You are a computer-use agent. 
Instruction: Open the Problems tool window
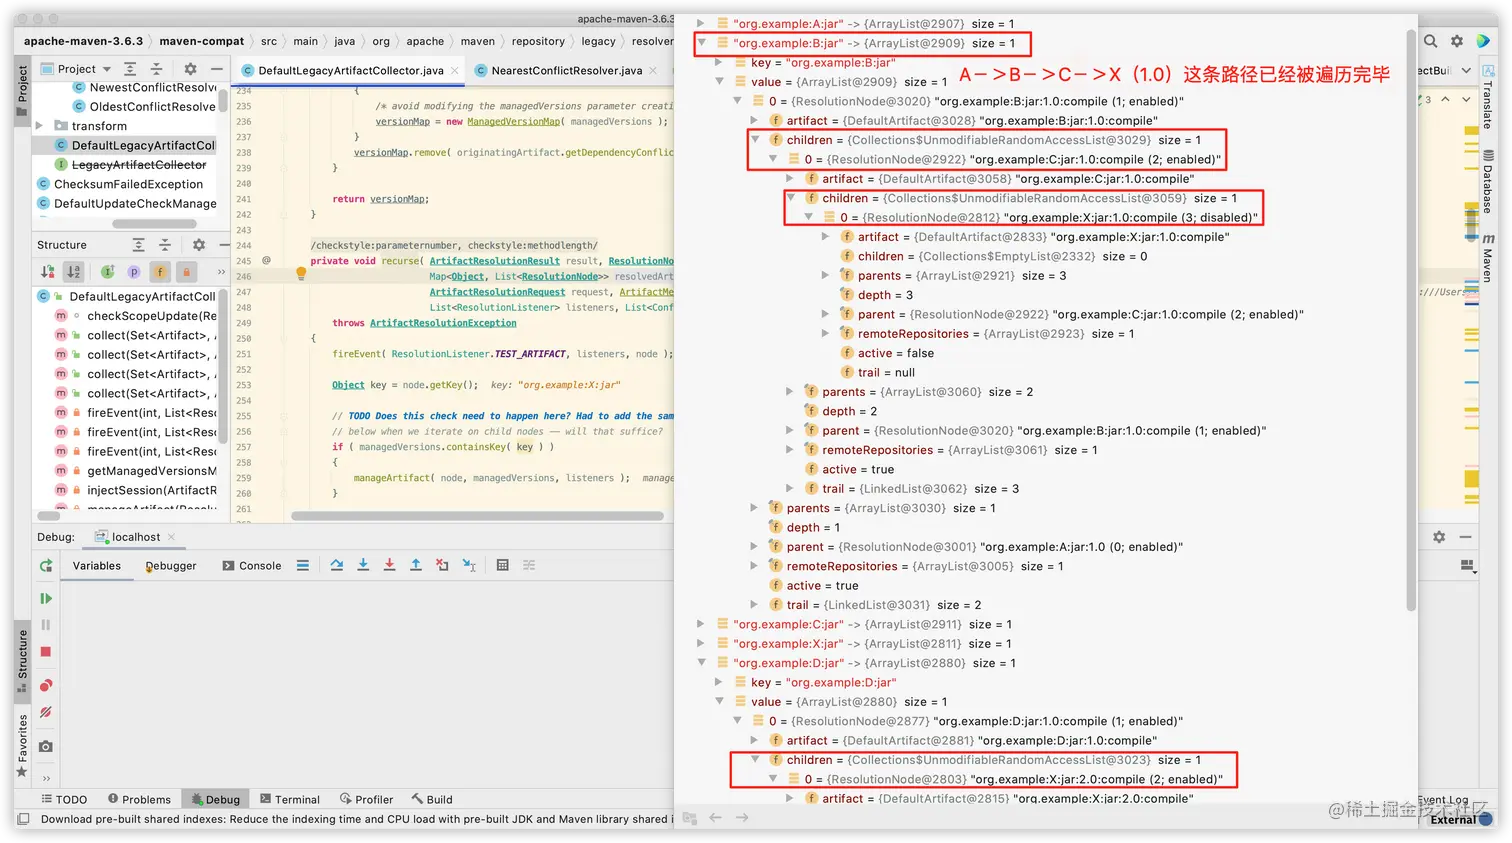(x=139, y=800)
